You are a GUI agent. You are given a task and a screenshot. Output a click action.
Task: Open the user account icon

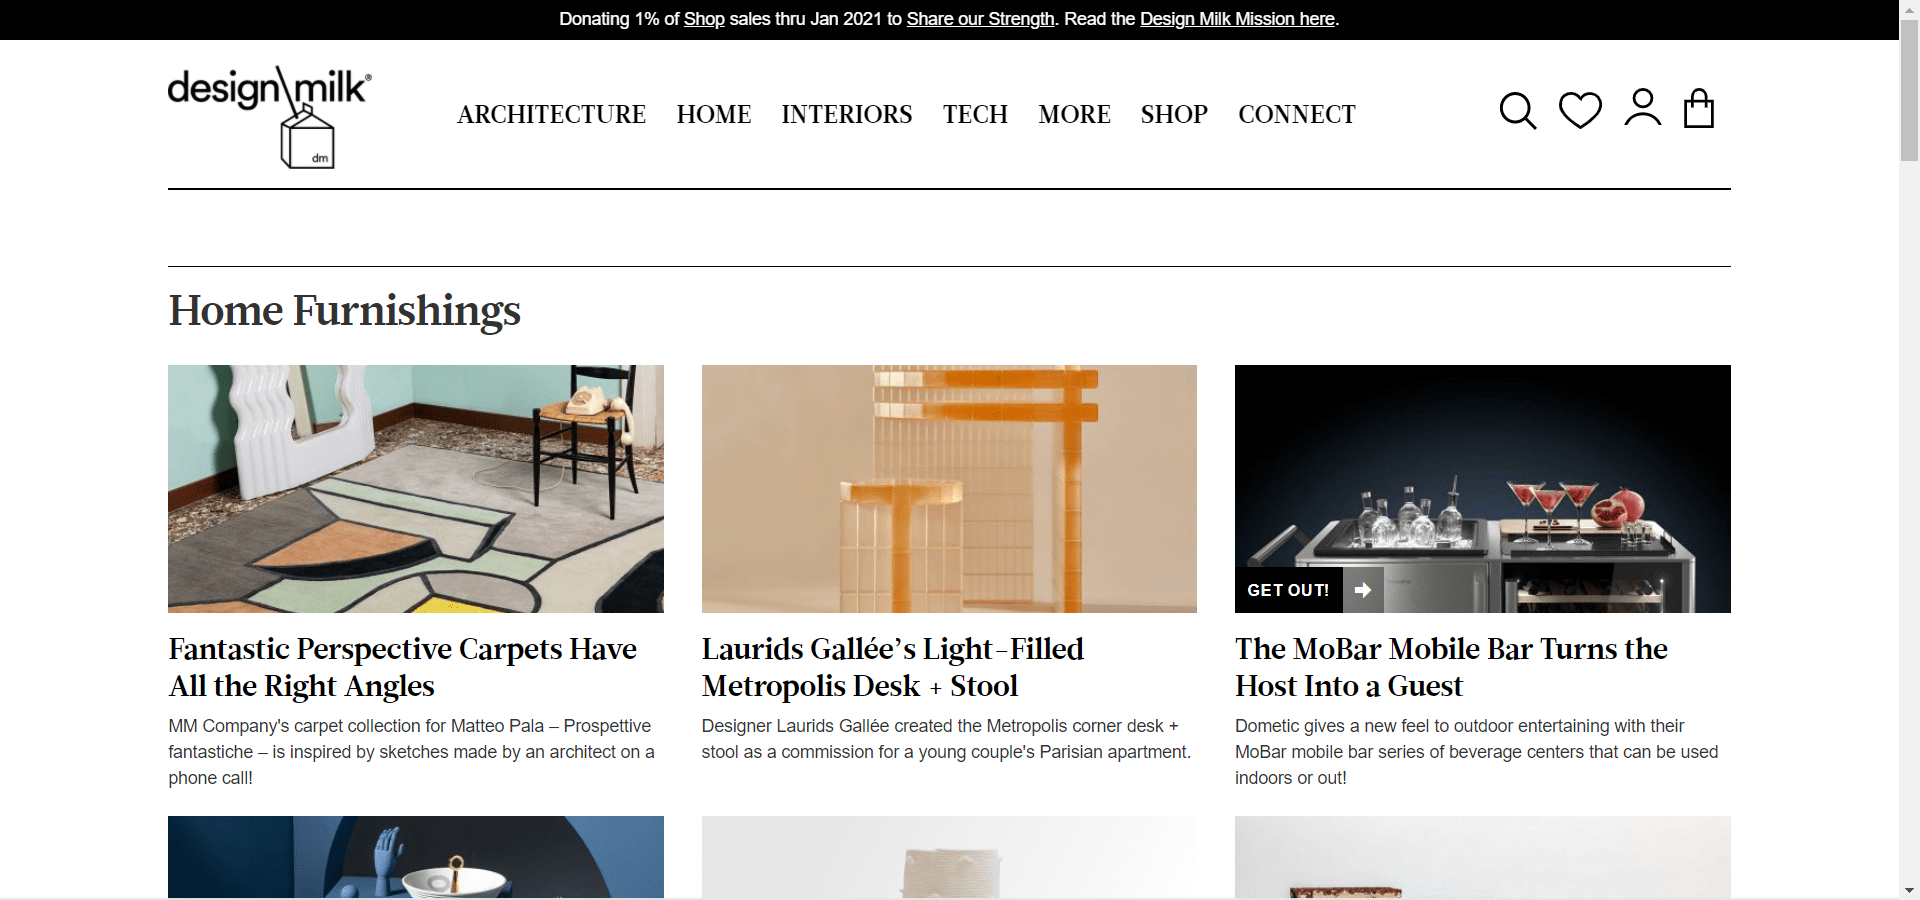1642,108
